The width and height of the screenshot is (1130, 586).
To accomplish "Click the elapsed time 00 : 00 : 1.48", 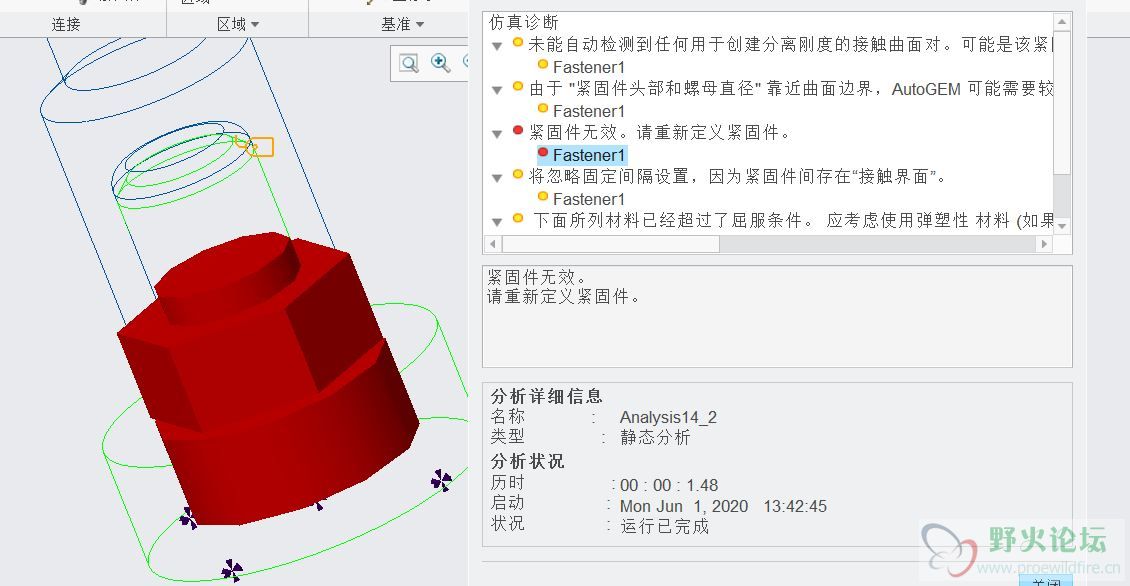I will pos(669,486).
